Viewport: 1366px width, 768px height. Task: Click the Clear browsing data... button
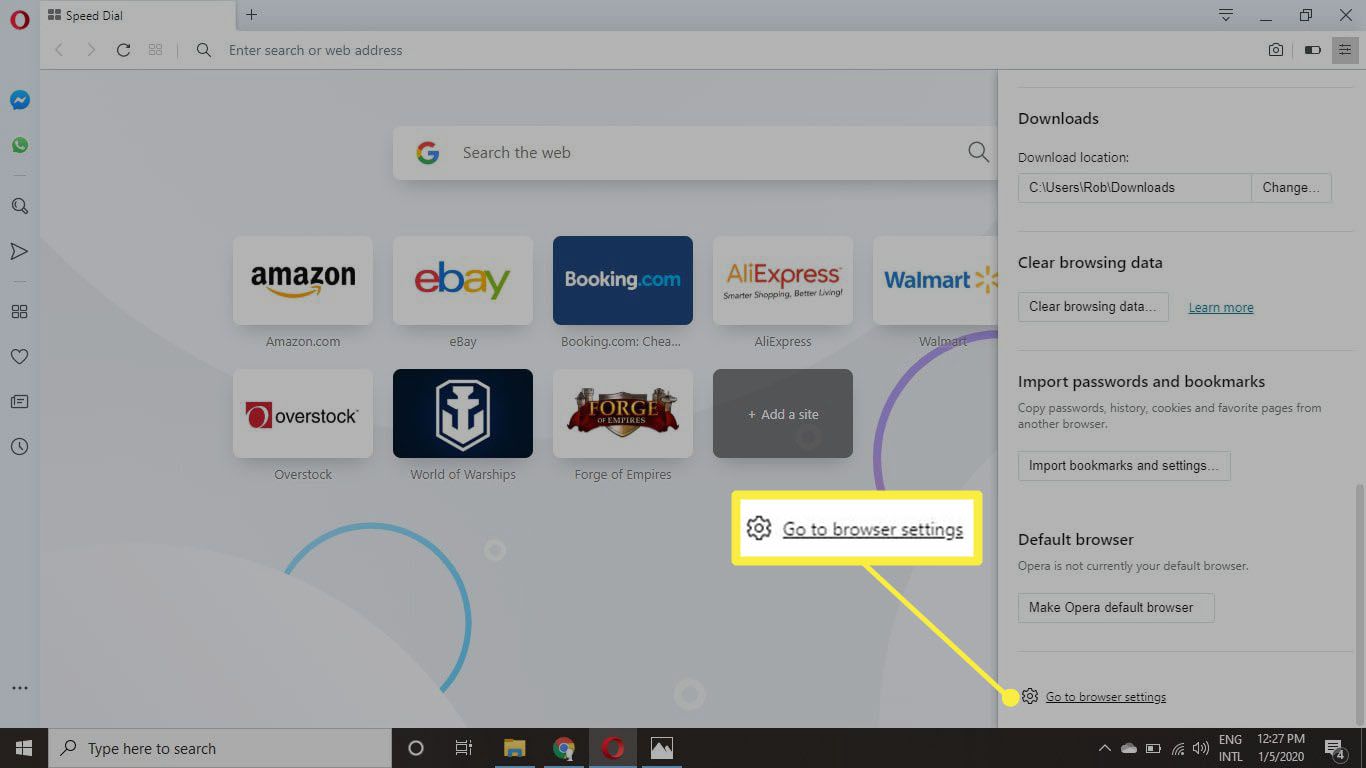pos(1093,307)
